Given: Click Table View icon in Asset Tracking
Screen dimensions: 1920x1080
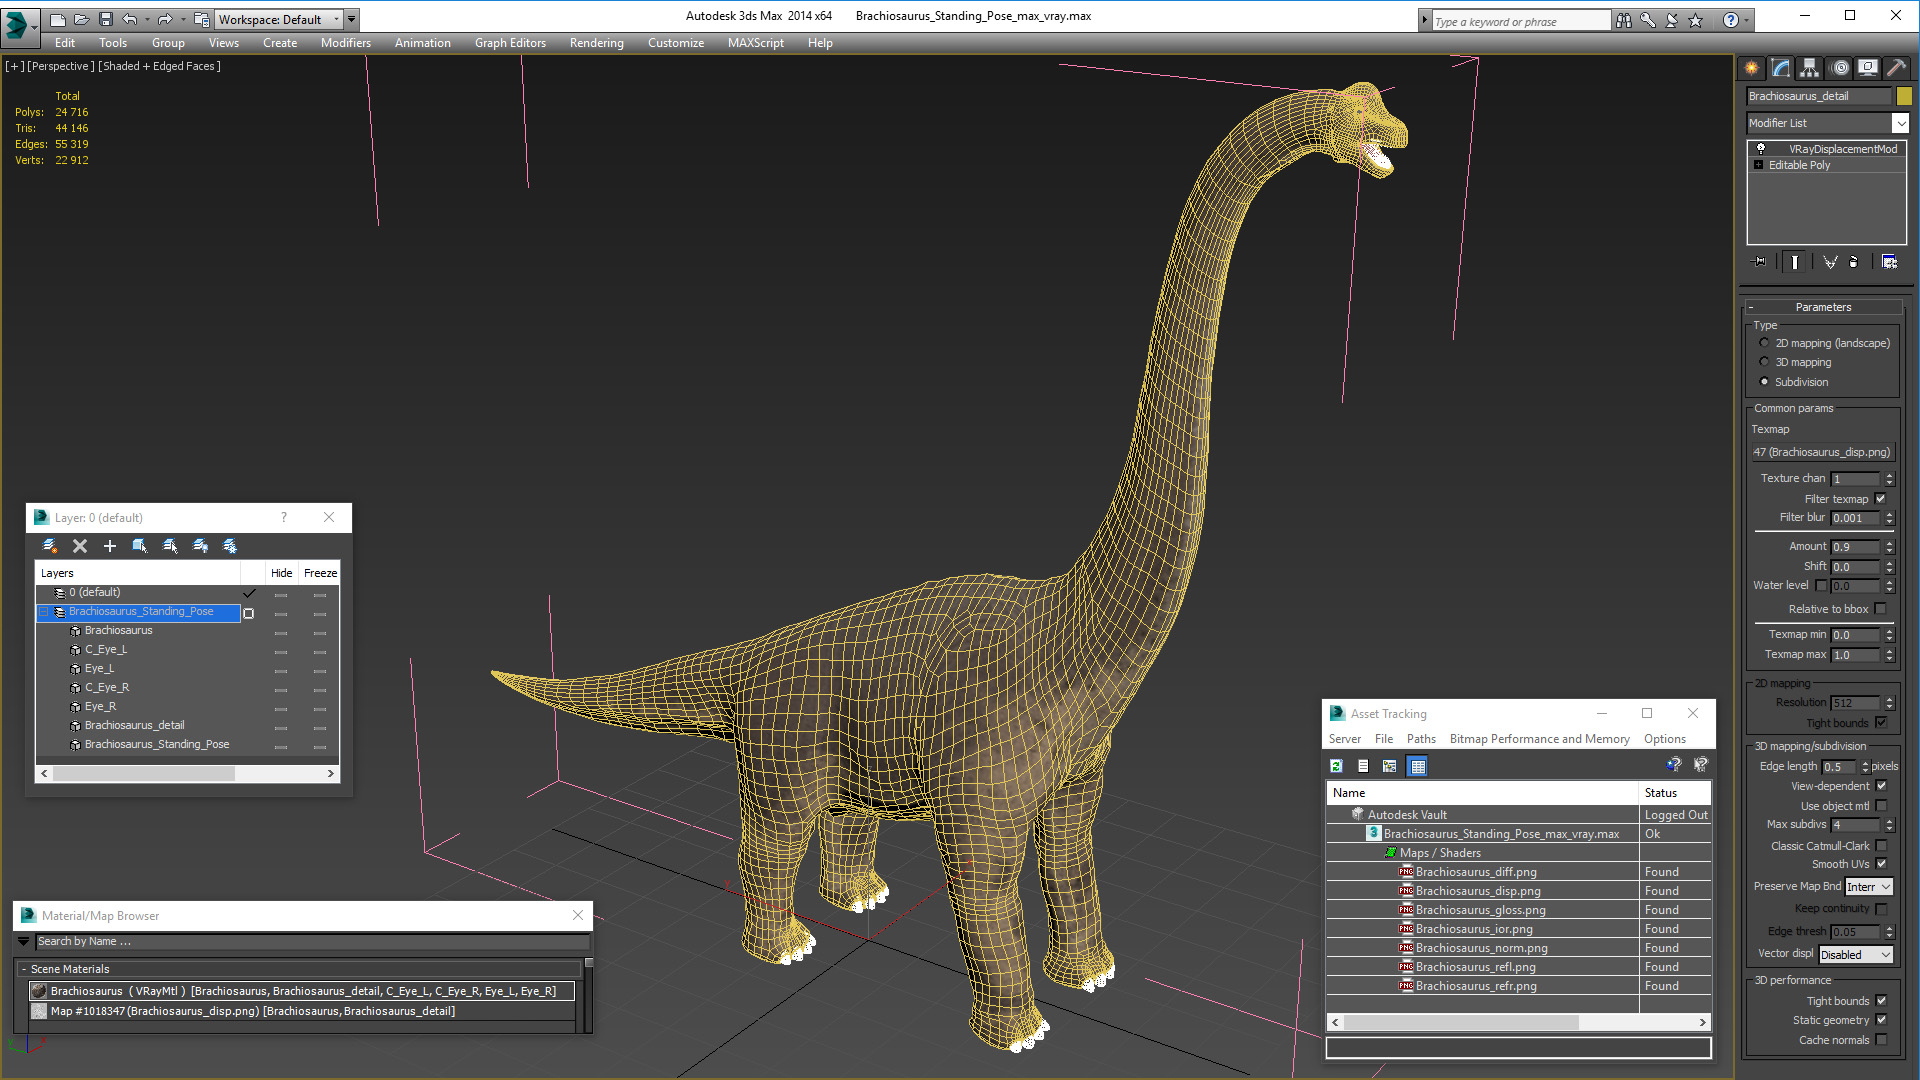Looking at the screenshot, I should tap(1418, 766).
